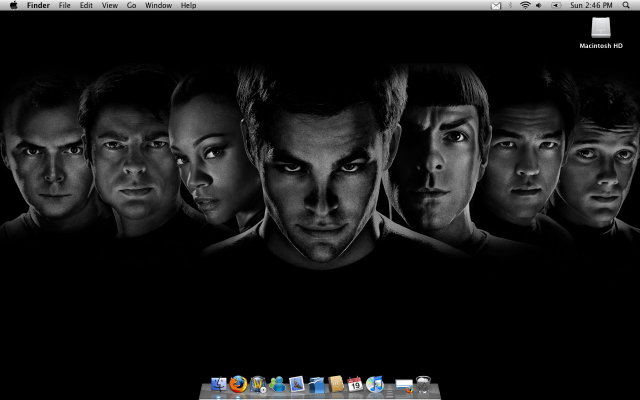Select the Macintosh HD label text

click(601, 46)
